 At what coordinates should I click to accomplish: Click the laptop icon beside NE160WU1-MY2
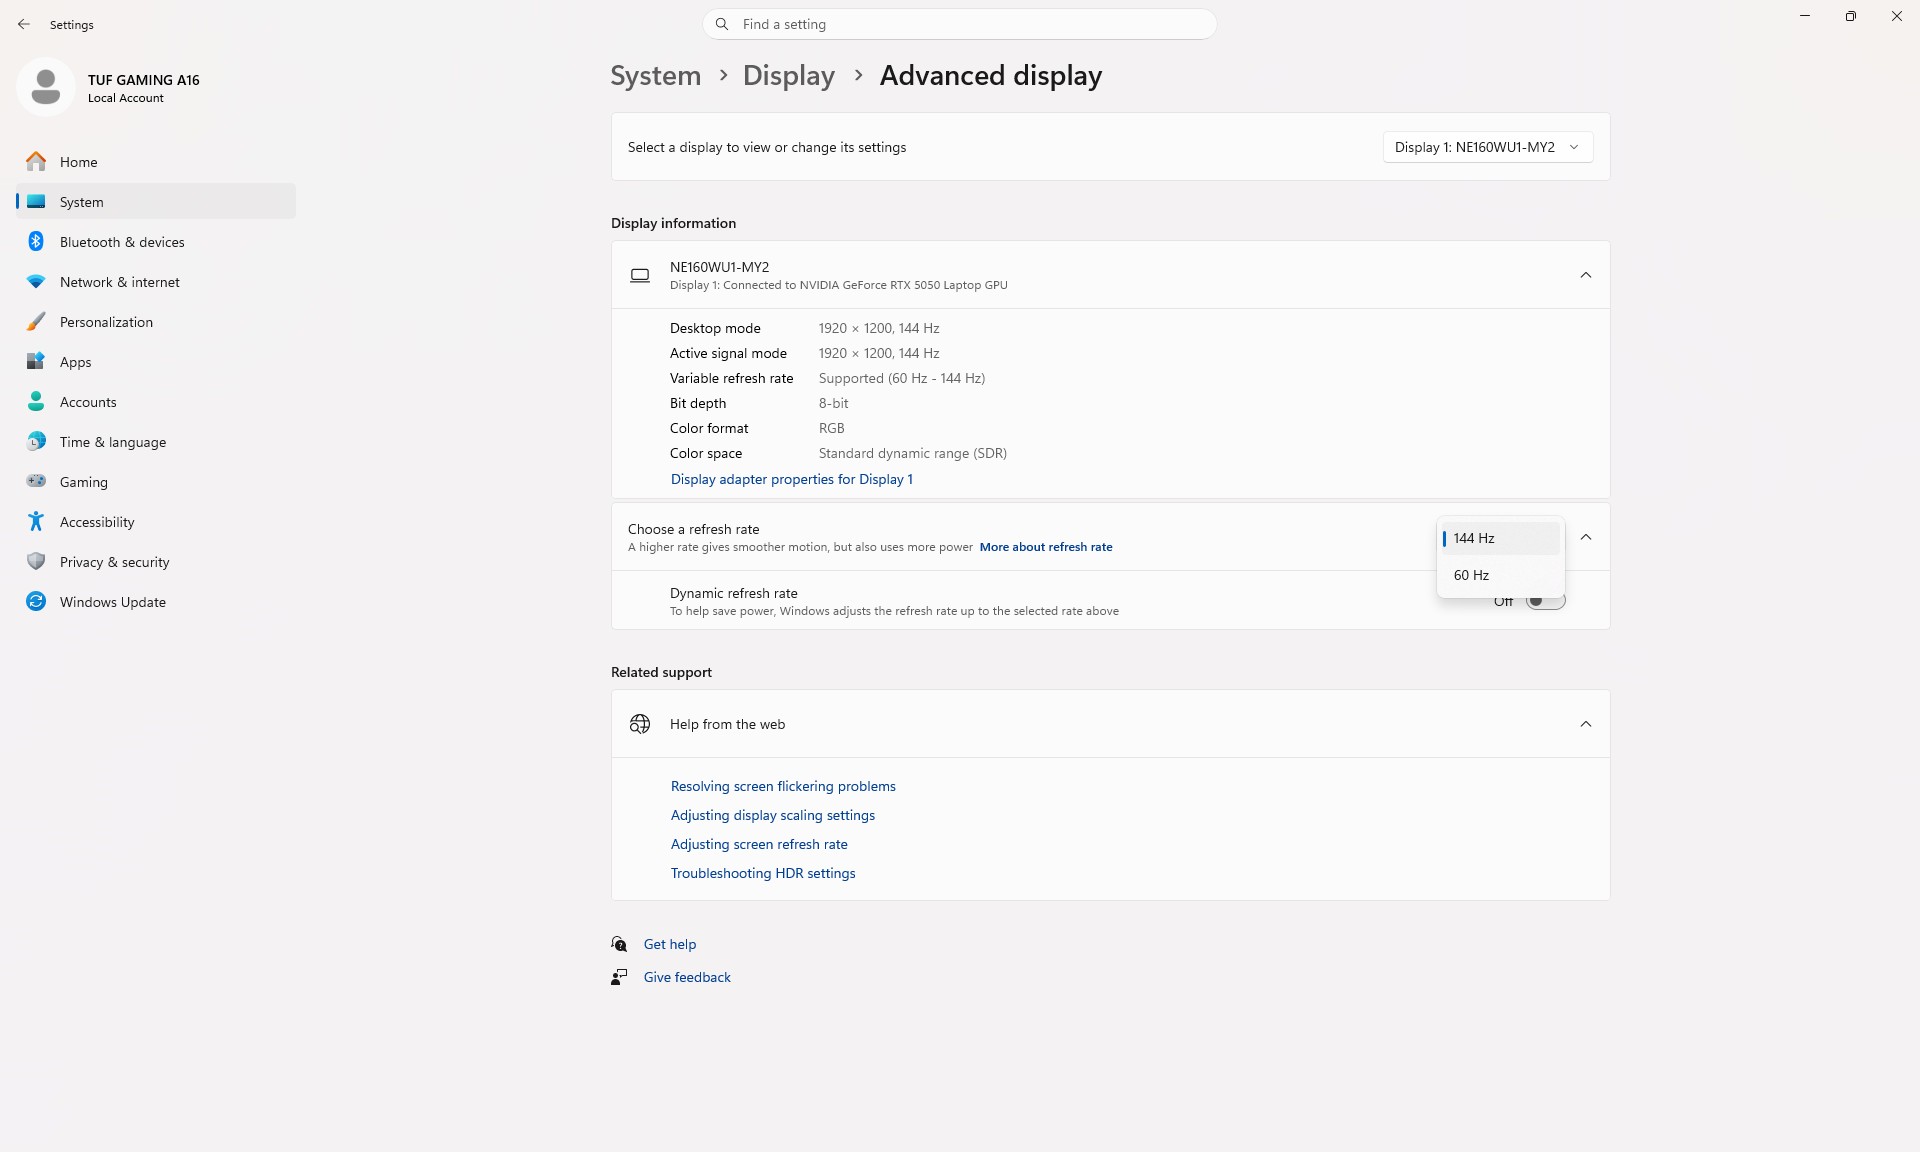[x=640, y=275]
